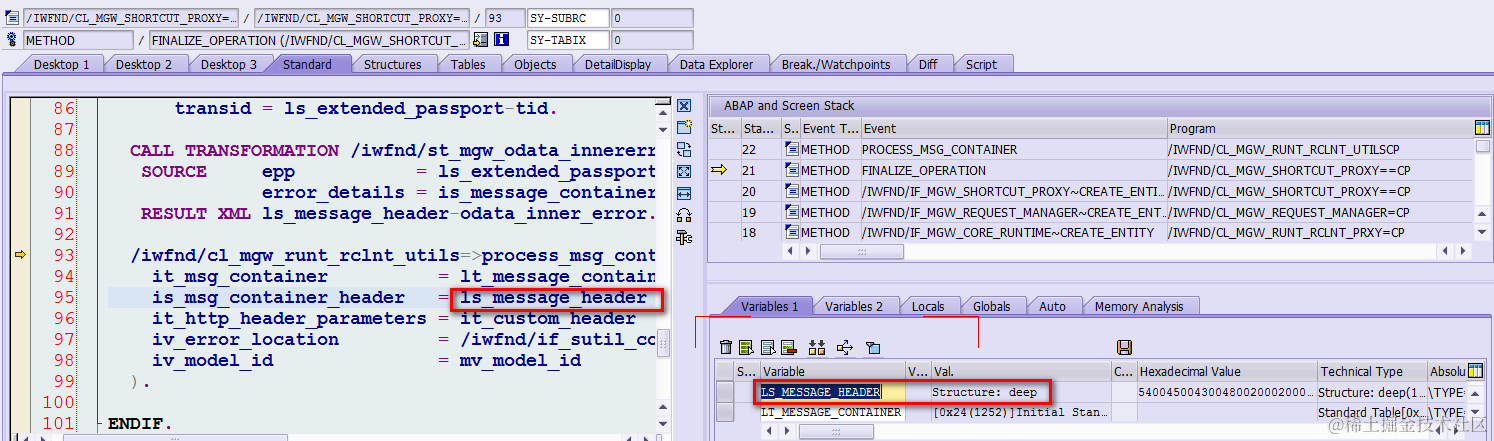
Task: Open the Data Explorer tab
Action: pyautogui.click(x=716, y=64)
